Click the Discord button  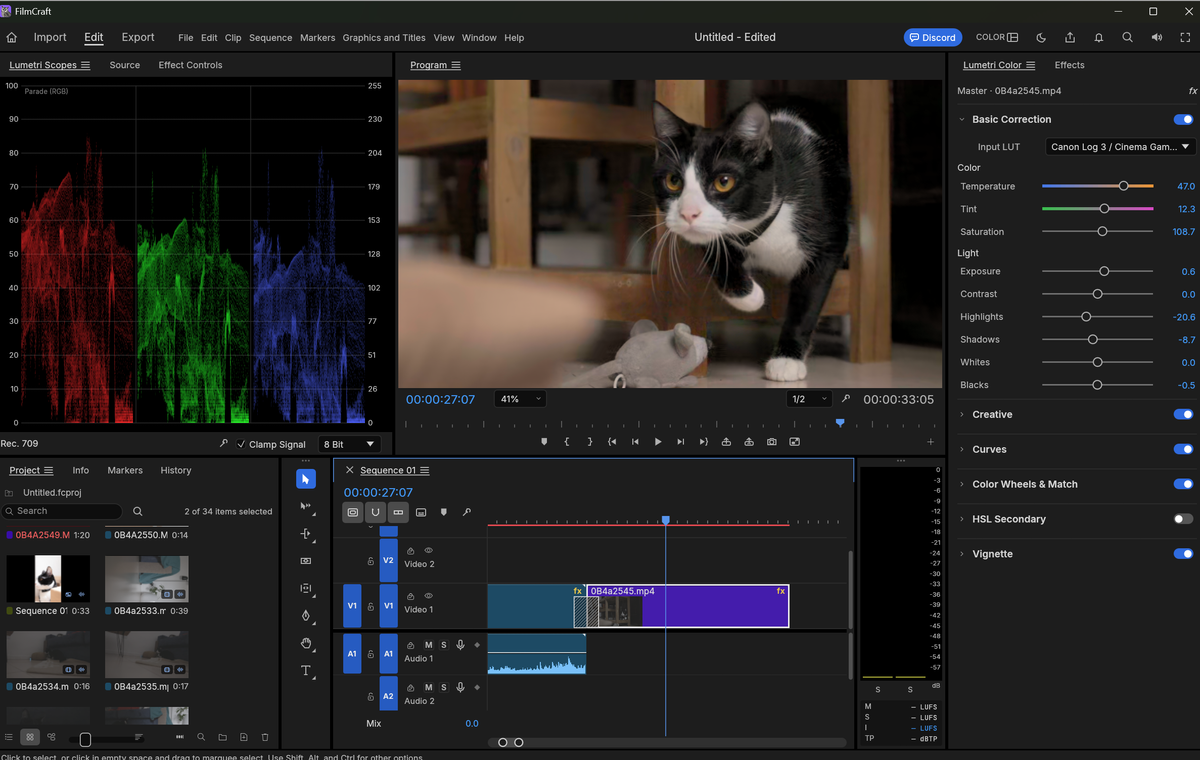tap(933, 37)
